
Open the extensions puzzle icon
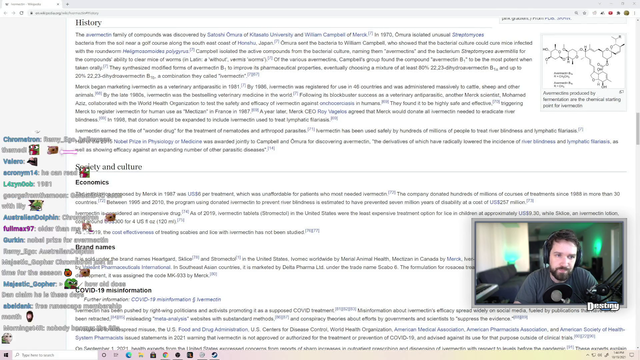[618, 13]
